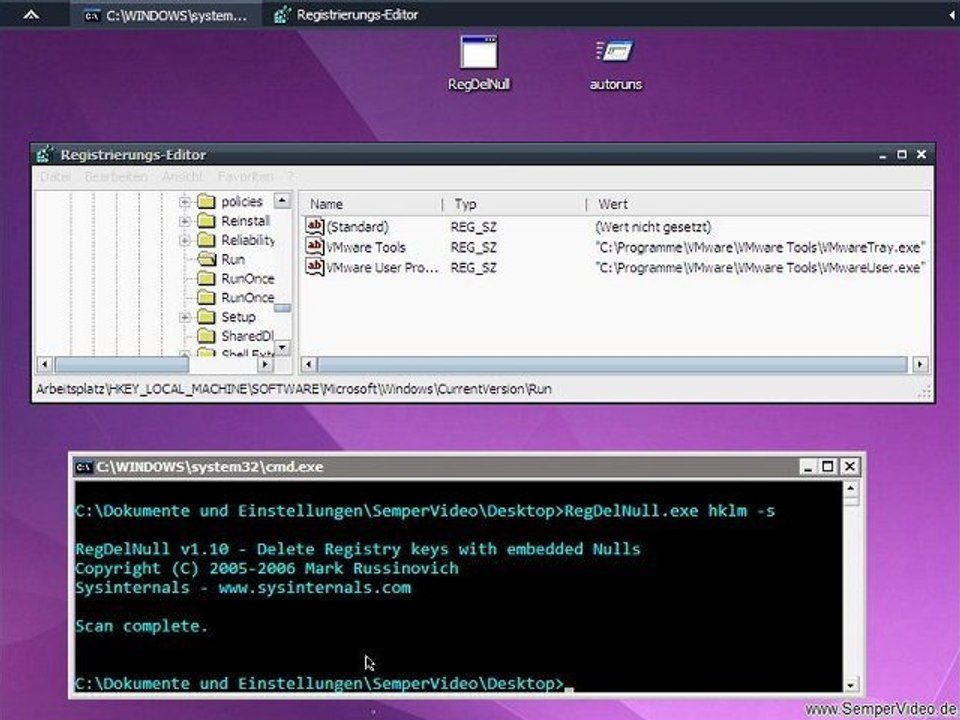Click tree pane scroll up arrow
This screenshot has height=720, width=960.
tap(282, 200)
